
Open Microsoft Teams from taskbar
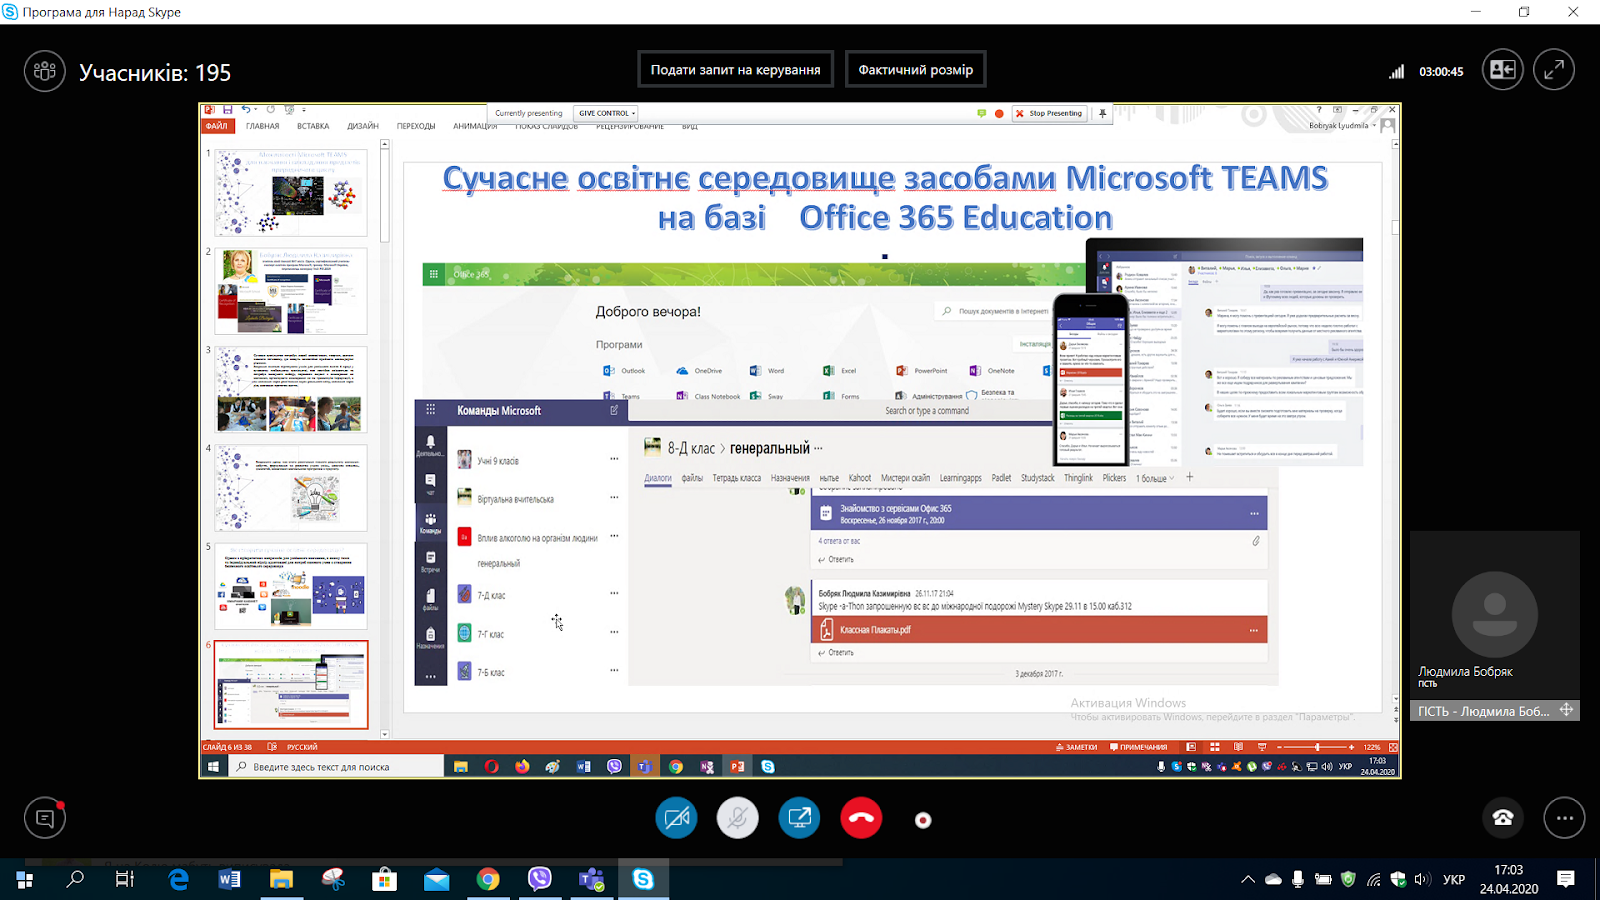tap(591, 879)
